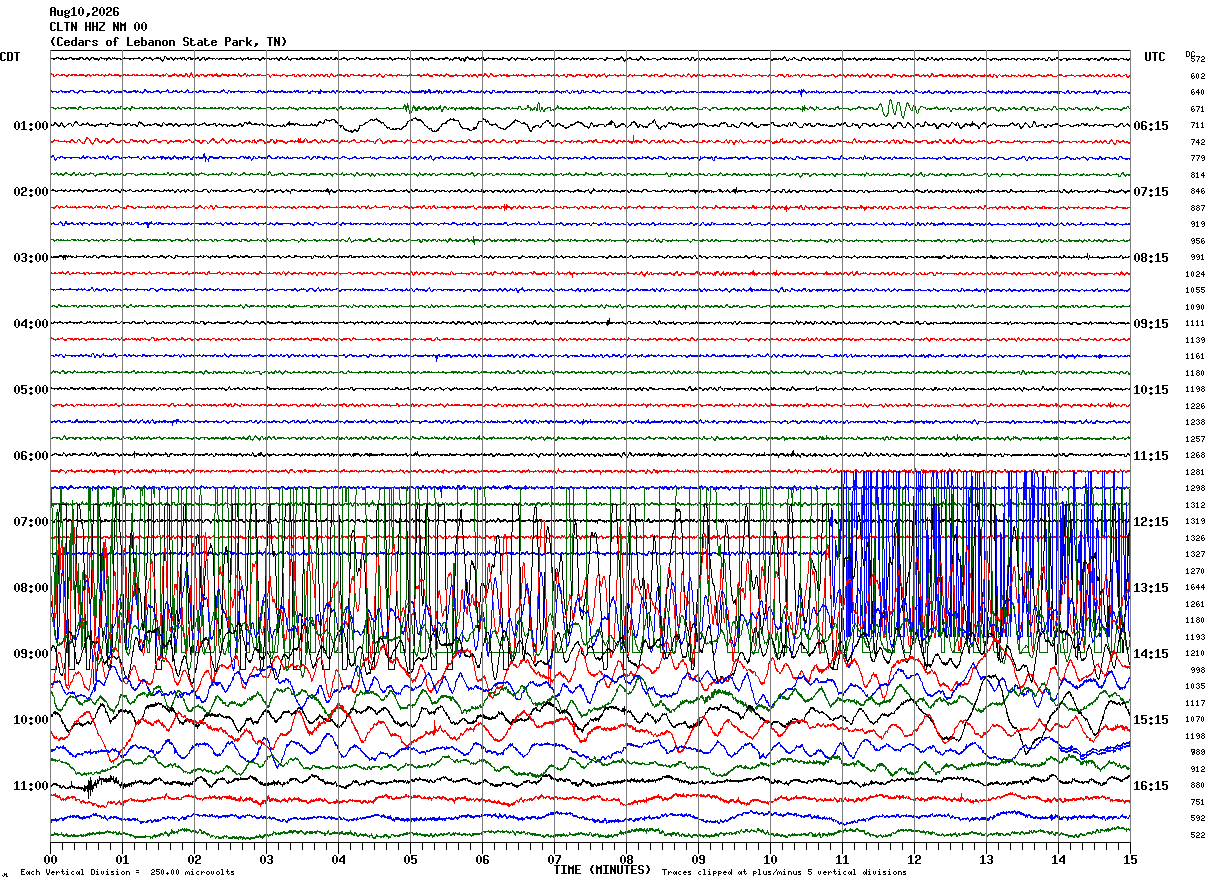1210x886 pixels.
Task: Select the 11:00 CDT time label
Action: [31, 786]
